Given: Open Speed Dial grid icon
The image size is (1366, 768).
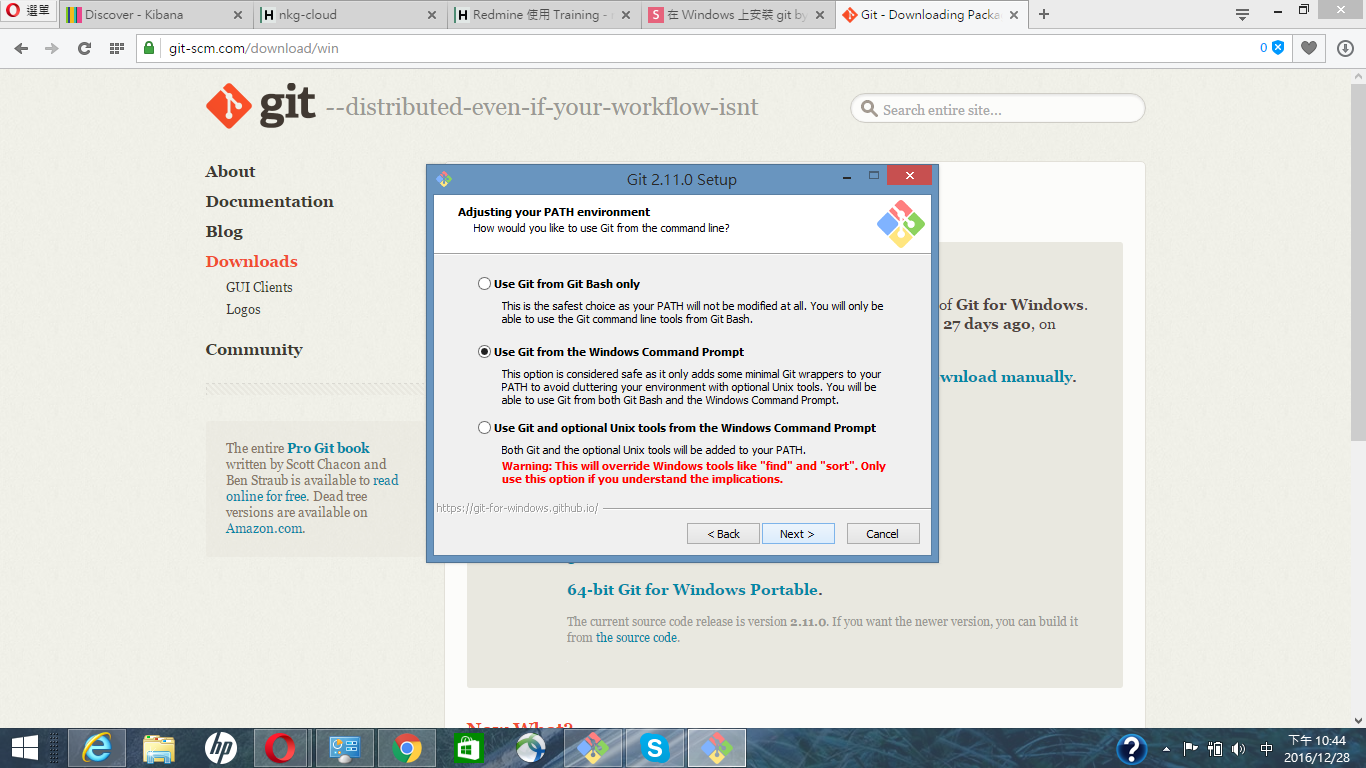Looking at the screenshot, I should tap(116, 48).
